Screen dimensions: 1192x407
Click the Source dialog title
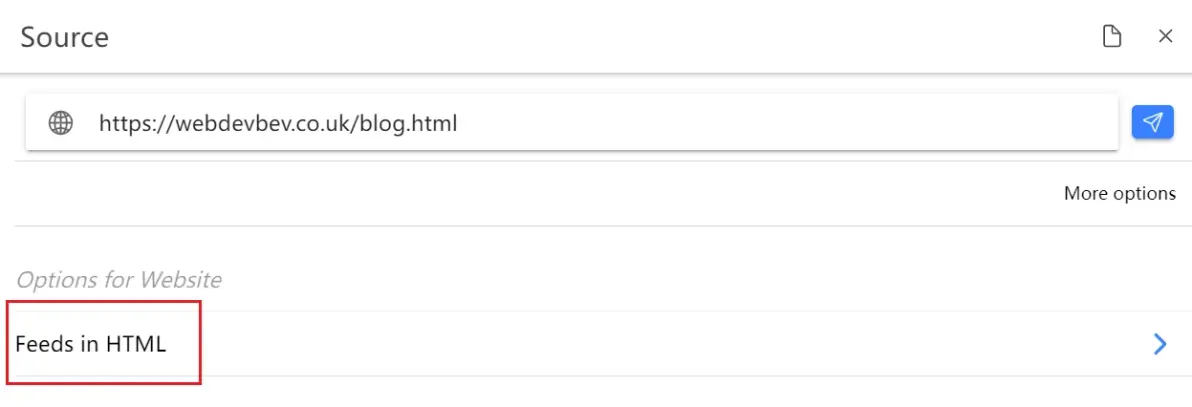click(65, 37)
